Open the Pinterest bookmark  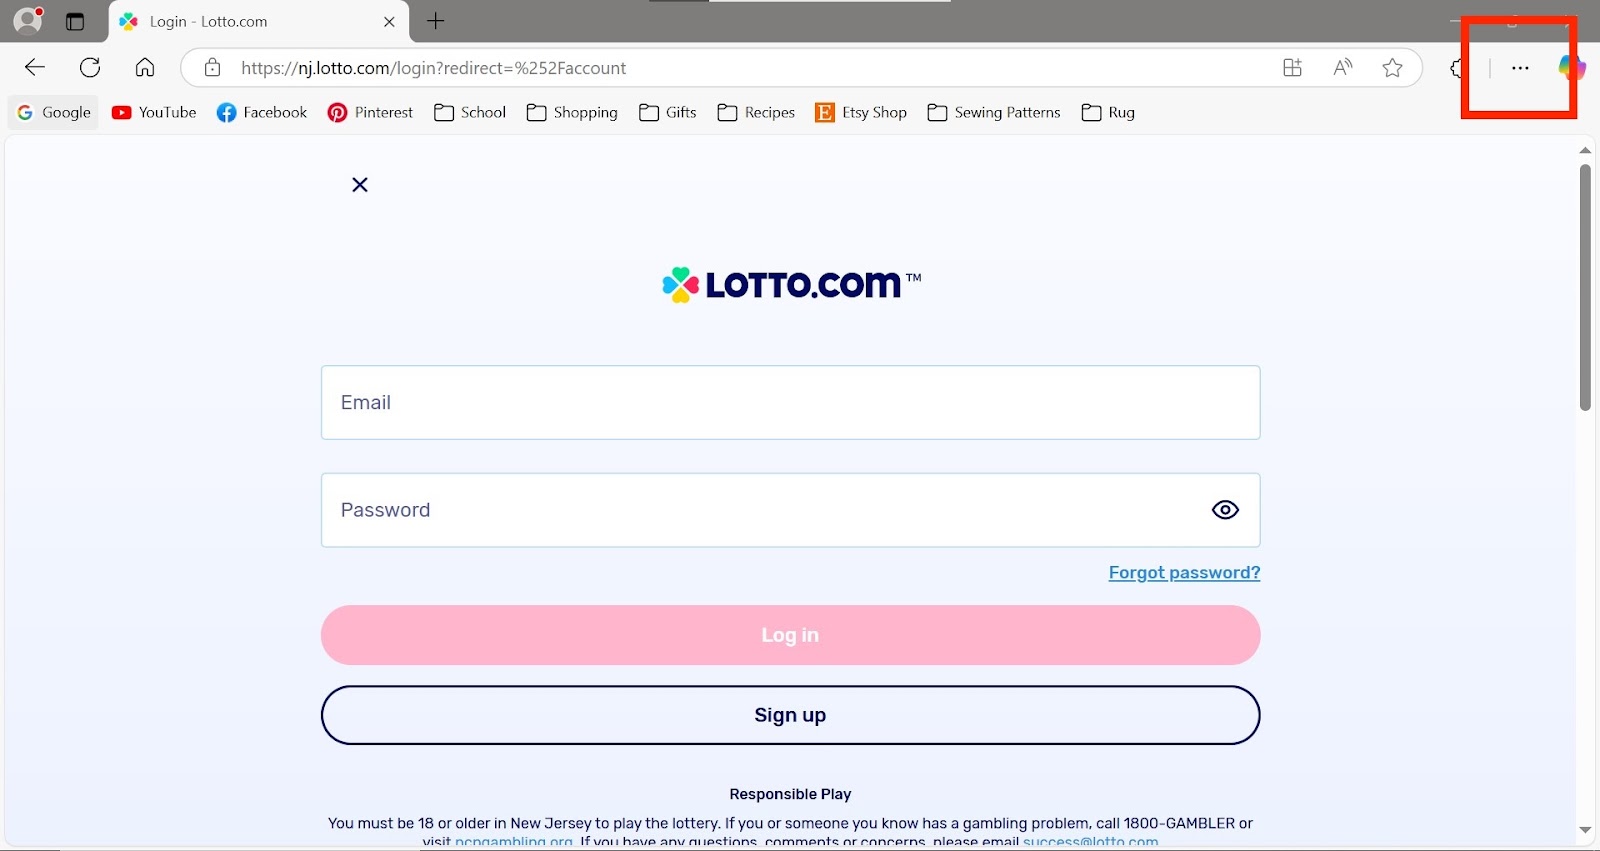(x=370, y=112)
